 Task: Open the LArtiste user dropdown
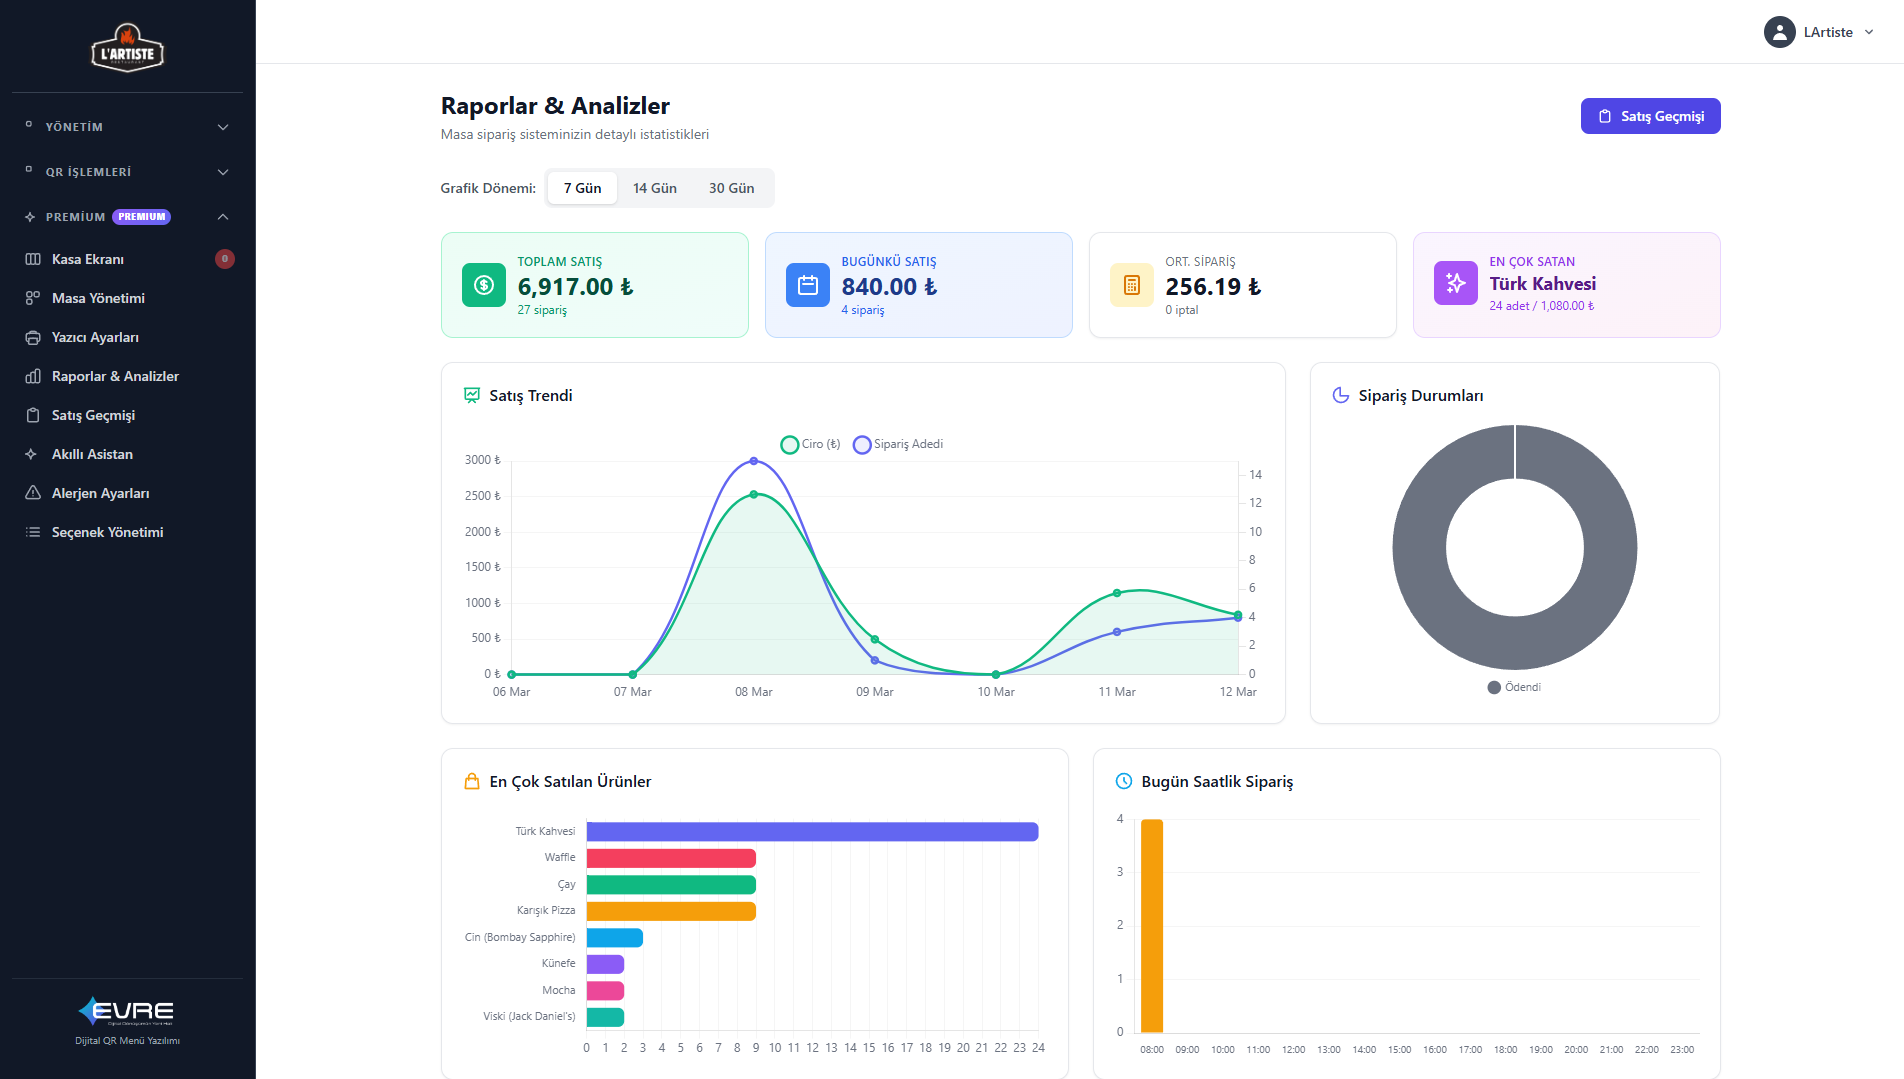1819,32
